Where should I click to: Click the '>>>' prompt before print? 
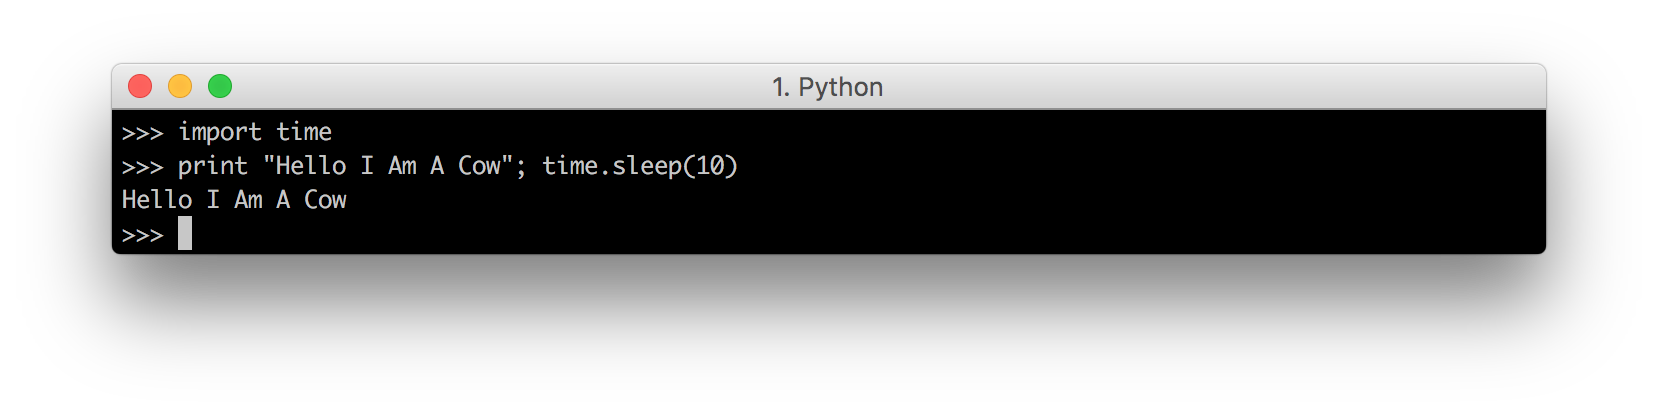pos(143,167)
